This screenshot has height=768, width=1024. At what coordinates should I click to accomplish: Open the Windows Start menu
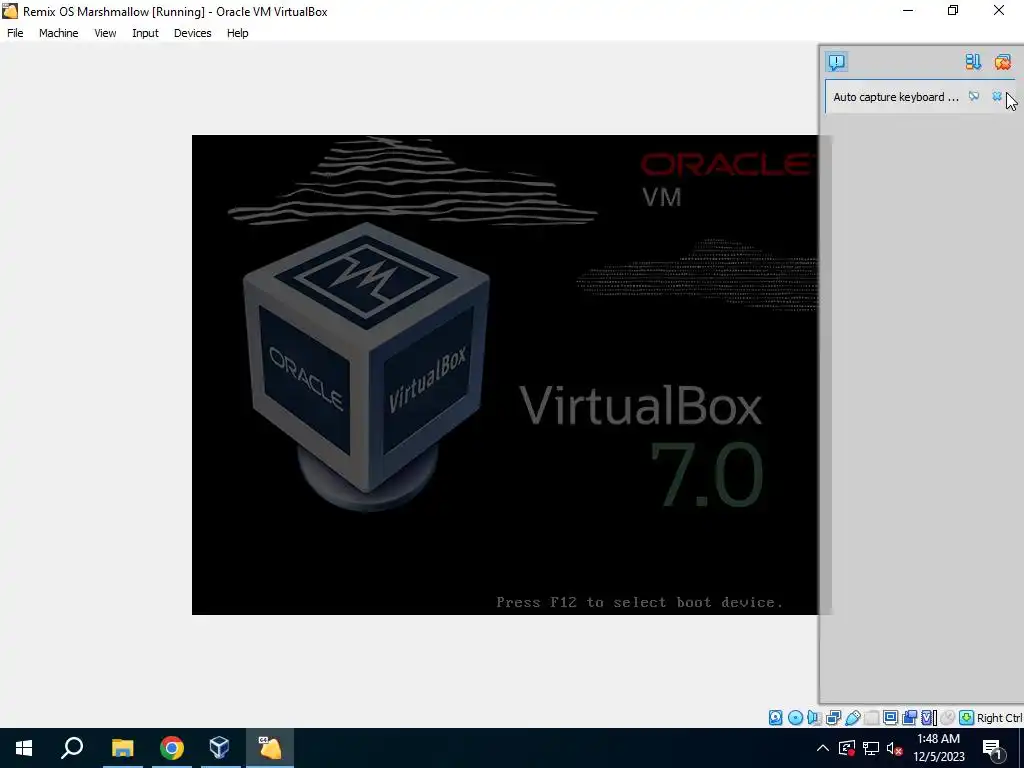(24, 748)
